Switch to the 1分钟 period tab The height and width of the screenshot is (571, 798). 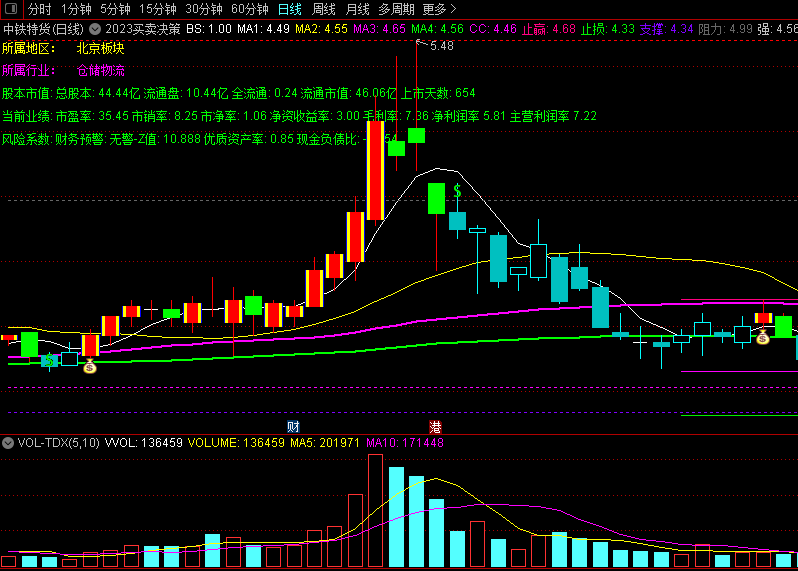pyautogui.click(x=76, y=9)
